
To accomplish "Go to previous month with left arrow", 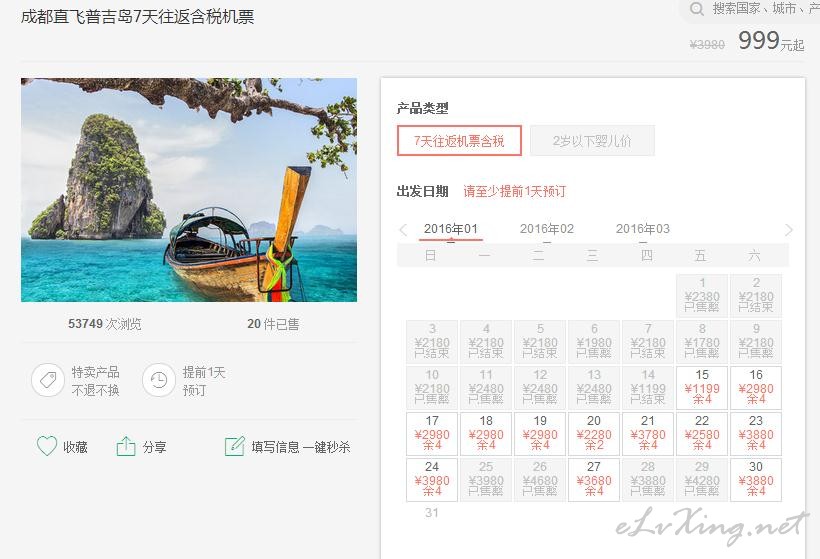I will pyautogui.click(x=403, y=230).
